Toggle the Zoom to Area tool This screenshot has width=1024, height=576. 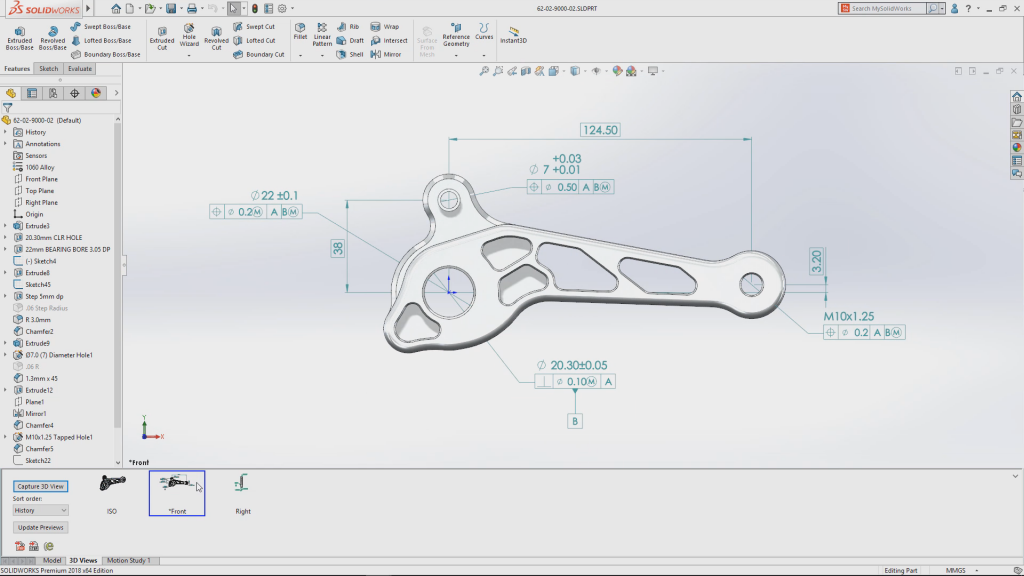(497, 71)
